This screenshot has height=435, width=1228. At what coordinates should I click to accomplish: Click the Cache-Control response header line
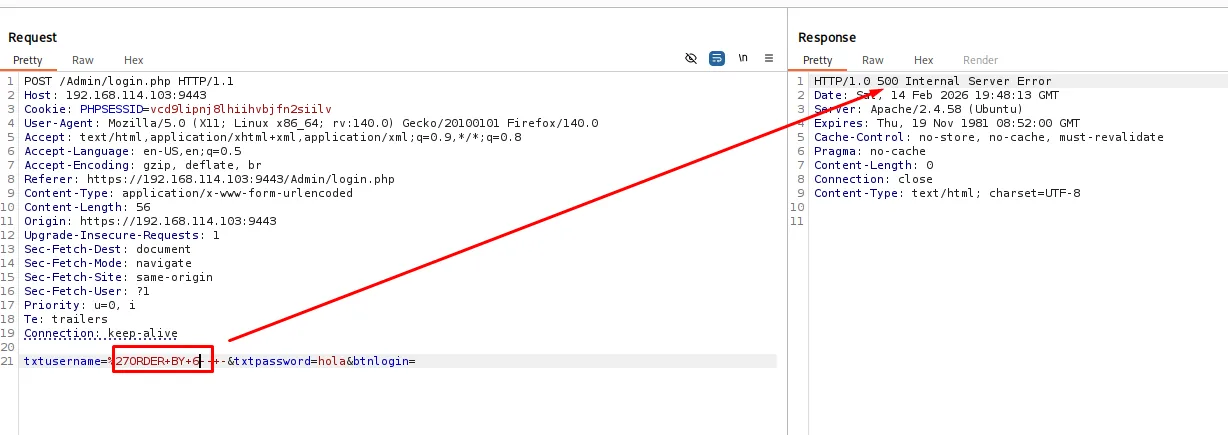pos(989,137)
